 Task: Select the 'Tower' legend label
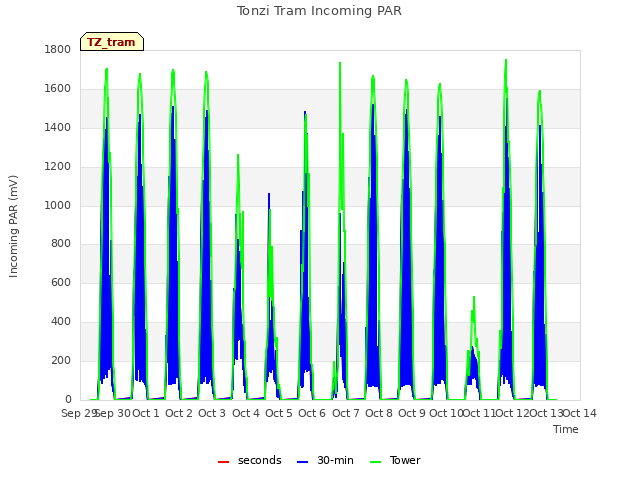405,460
